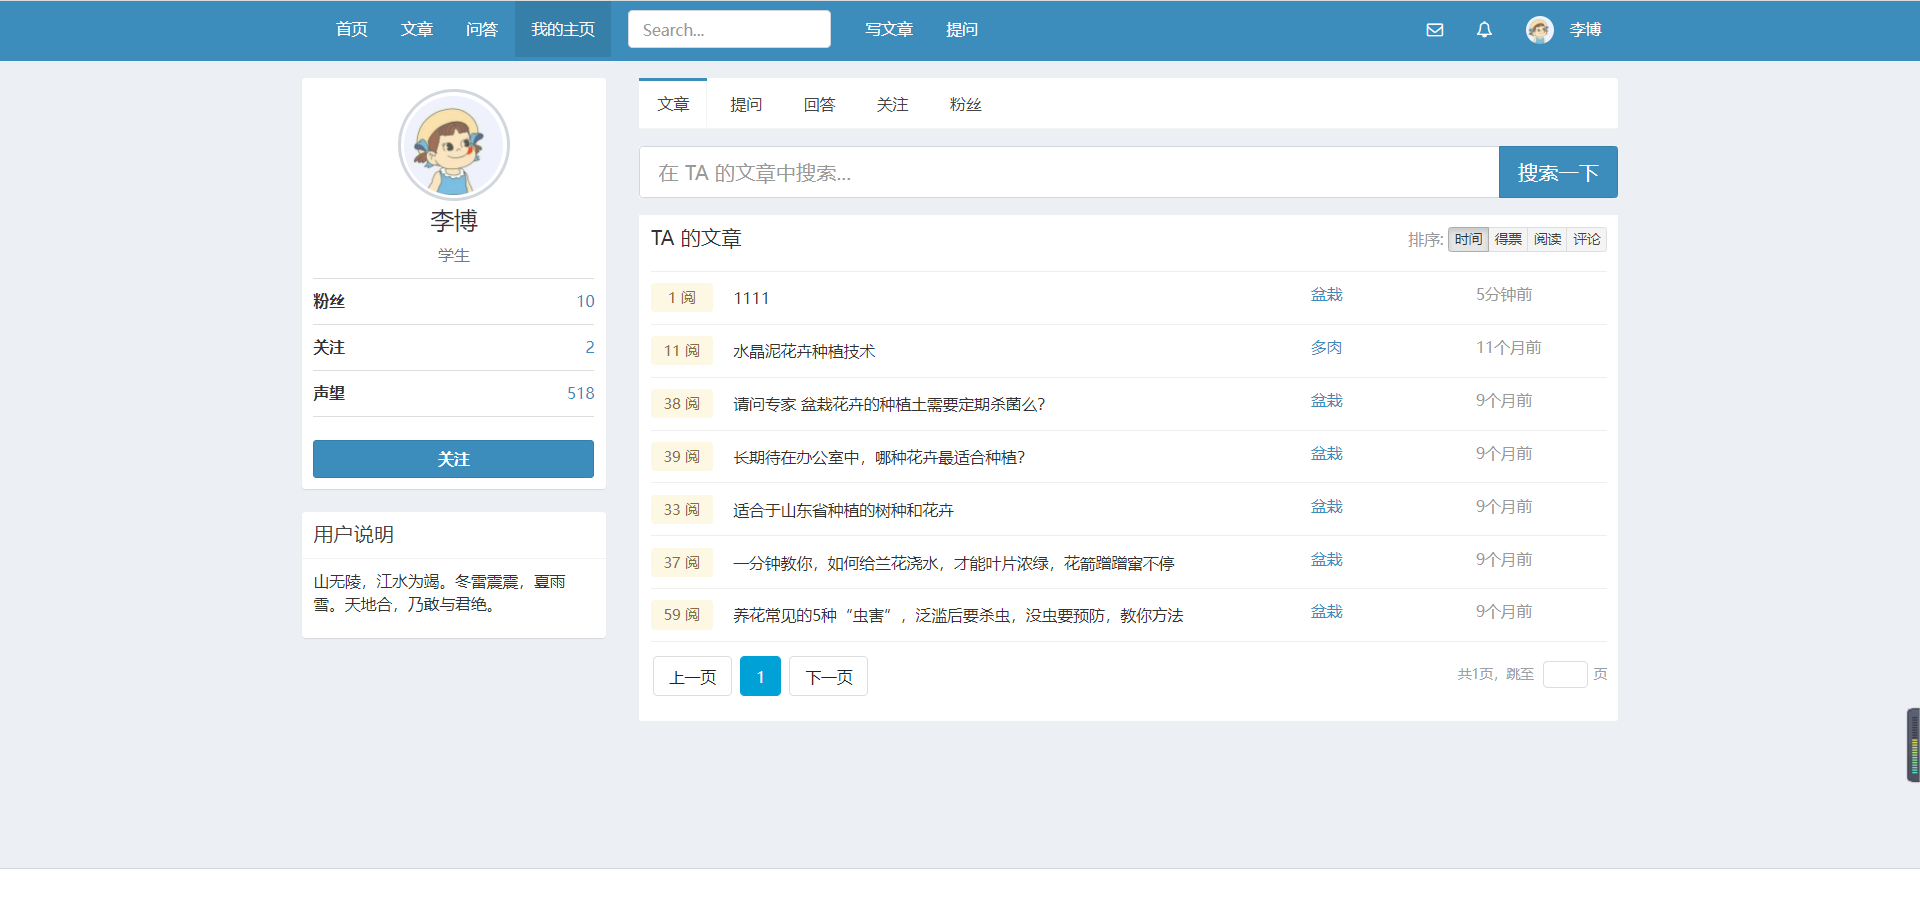Sort articles by 得票
This screenshot has width=1920, height=902.
[1508, 239]
